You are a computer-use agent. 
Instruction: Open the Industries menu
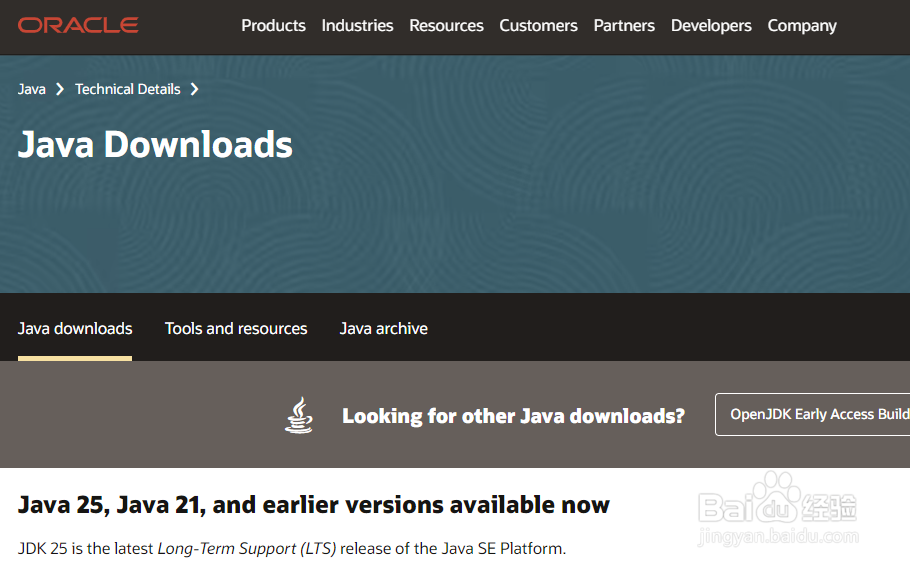[x=358, y=26]
